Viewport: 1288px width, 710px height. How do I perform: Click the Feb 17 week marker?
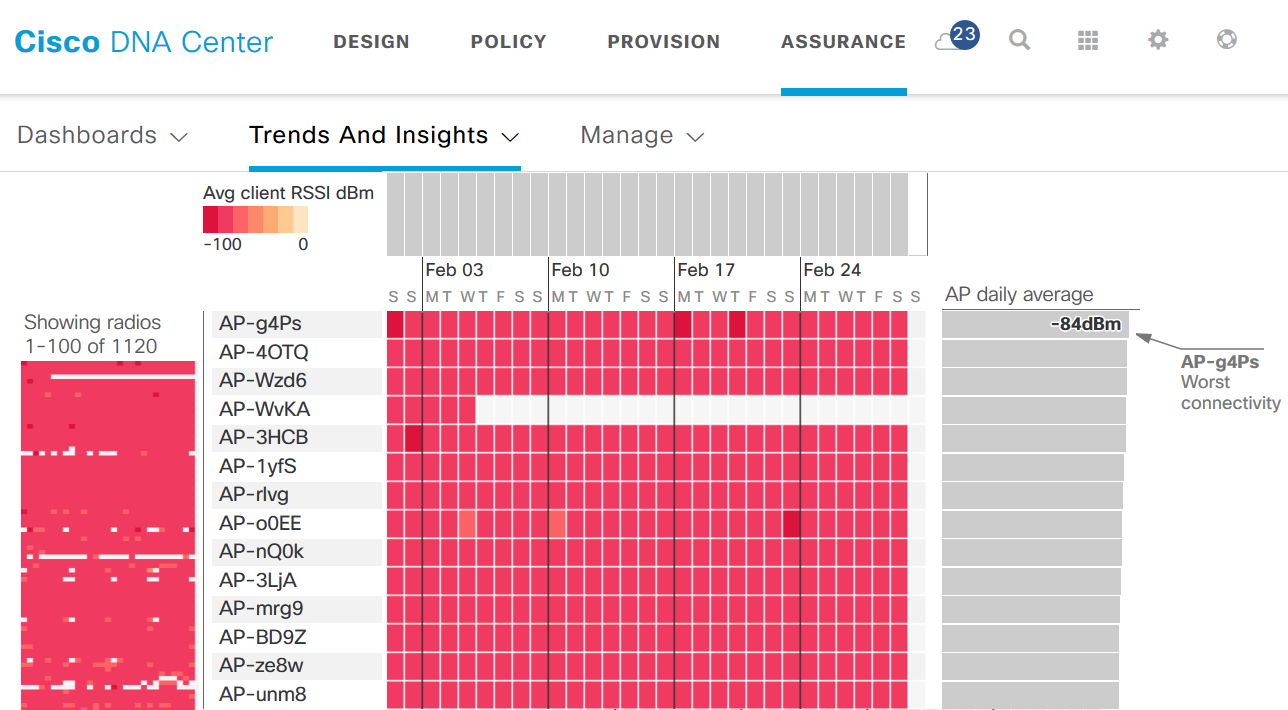coord(705,270)
